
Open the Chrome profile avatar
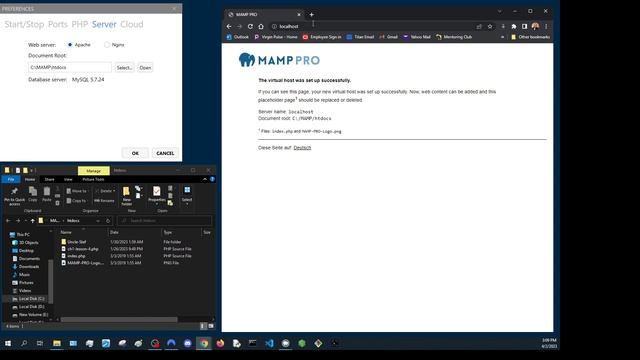pyautogui.click(x=535, y=26)
